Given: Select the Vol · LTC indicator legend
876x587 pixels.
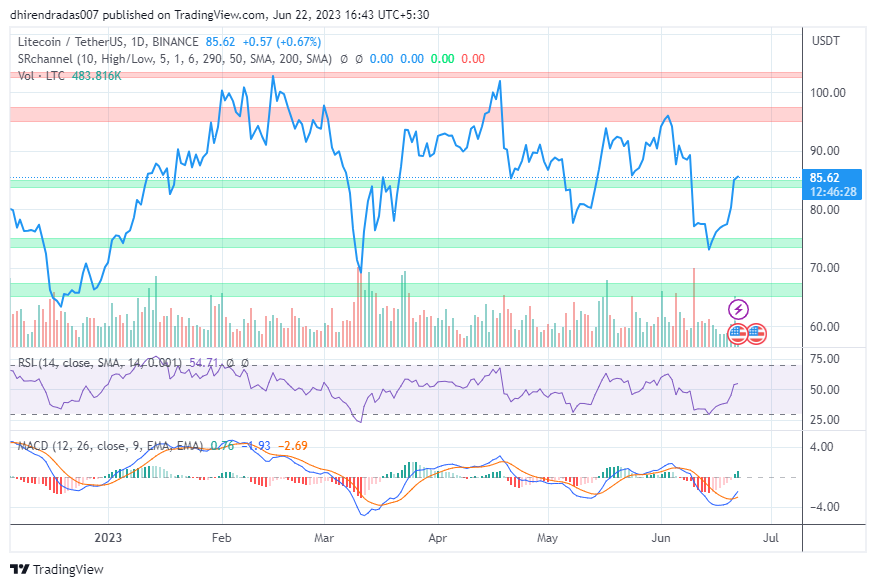Looking at the screenshot, I should (42, 76).
